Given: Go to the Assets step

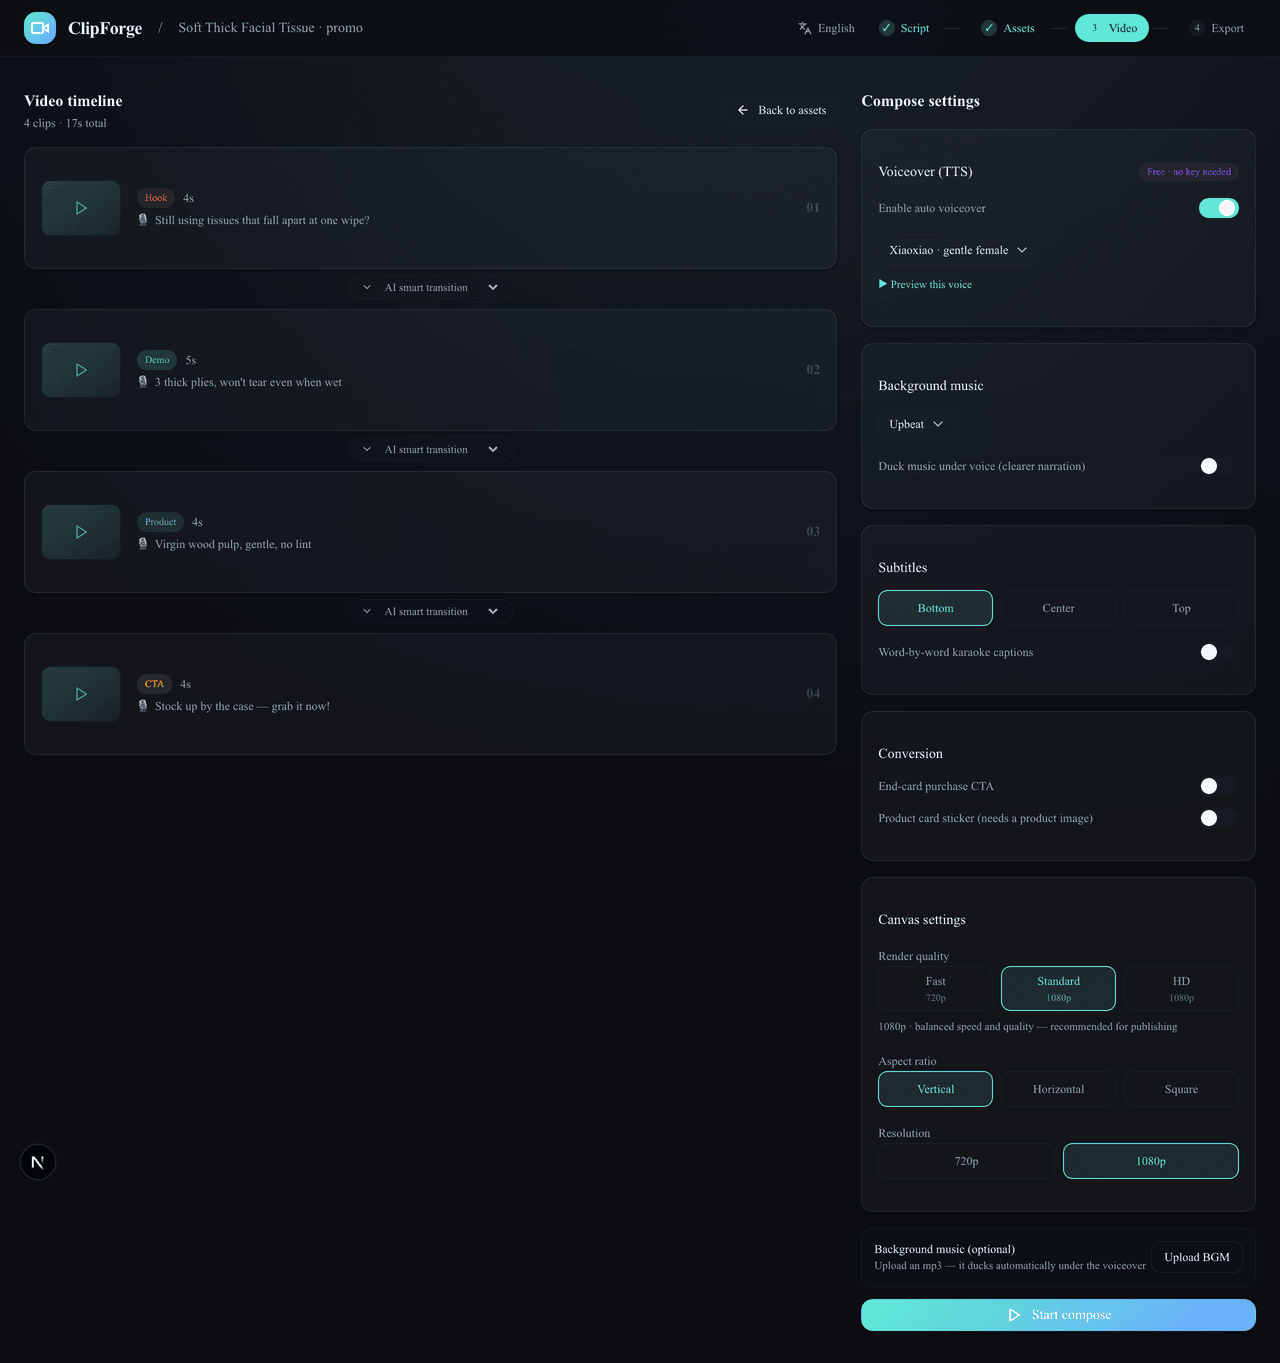Looking at the screenshot, I should click(x=1008, y=28).
